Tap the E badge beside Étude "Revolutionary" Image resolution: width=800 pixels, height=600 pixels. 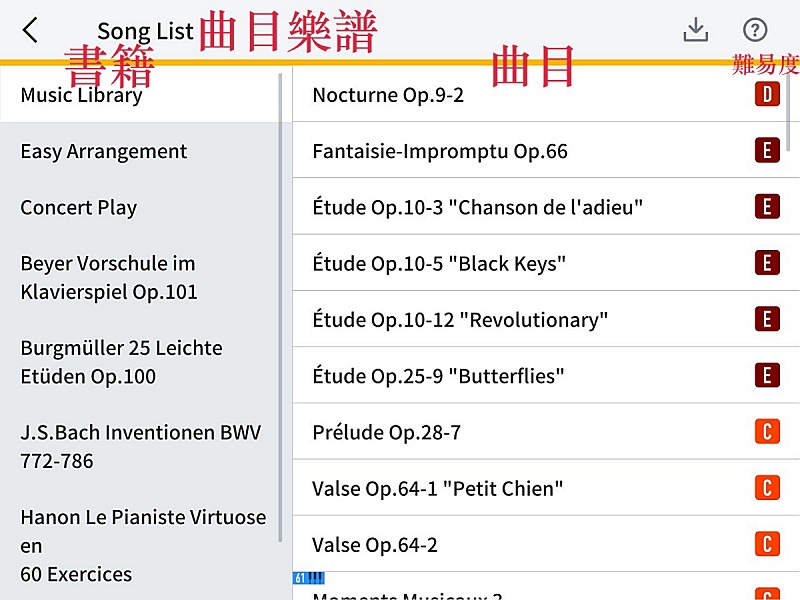766,320
